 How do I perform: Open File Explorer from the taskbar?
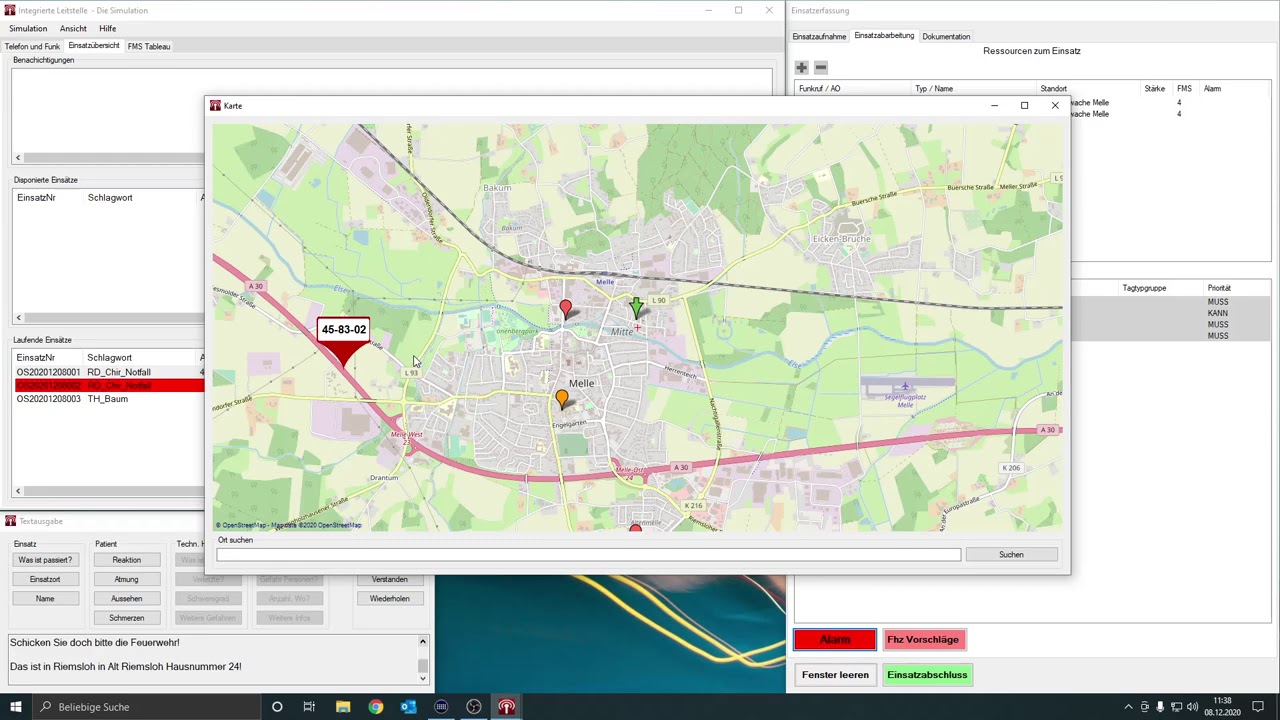(x=343, y=707)
